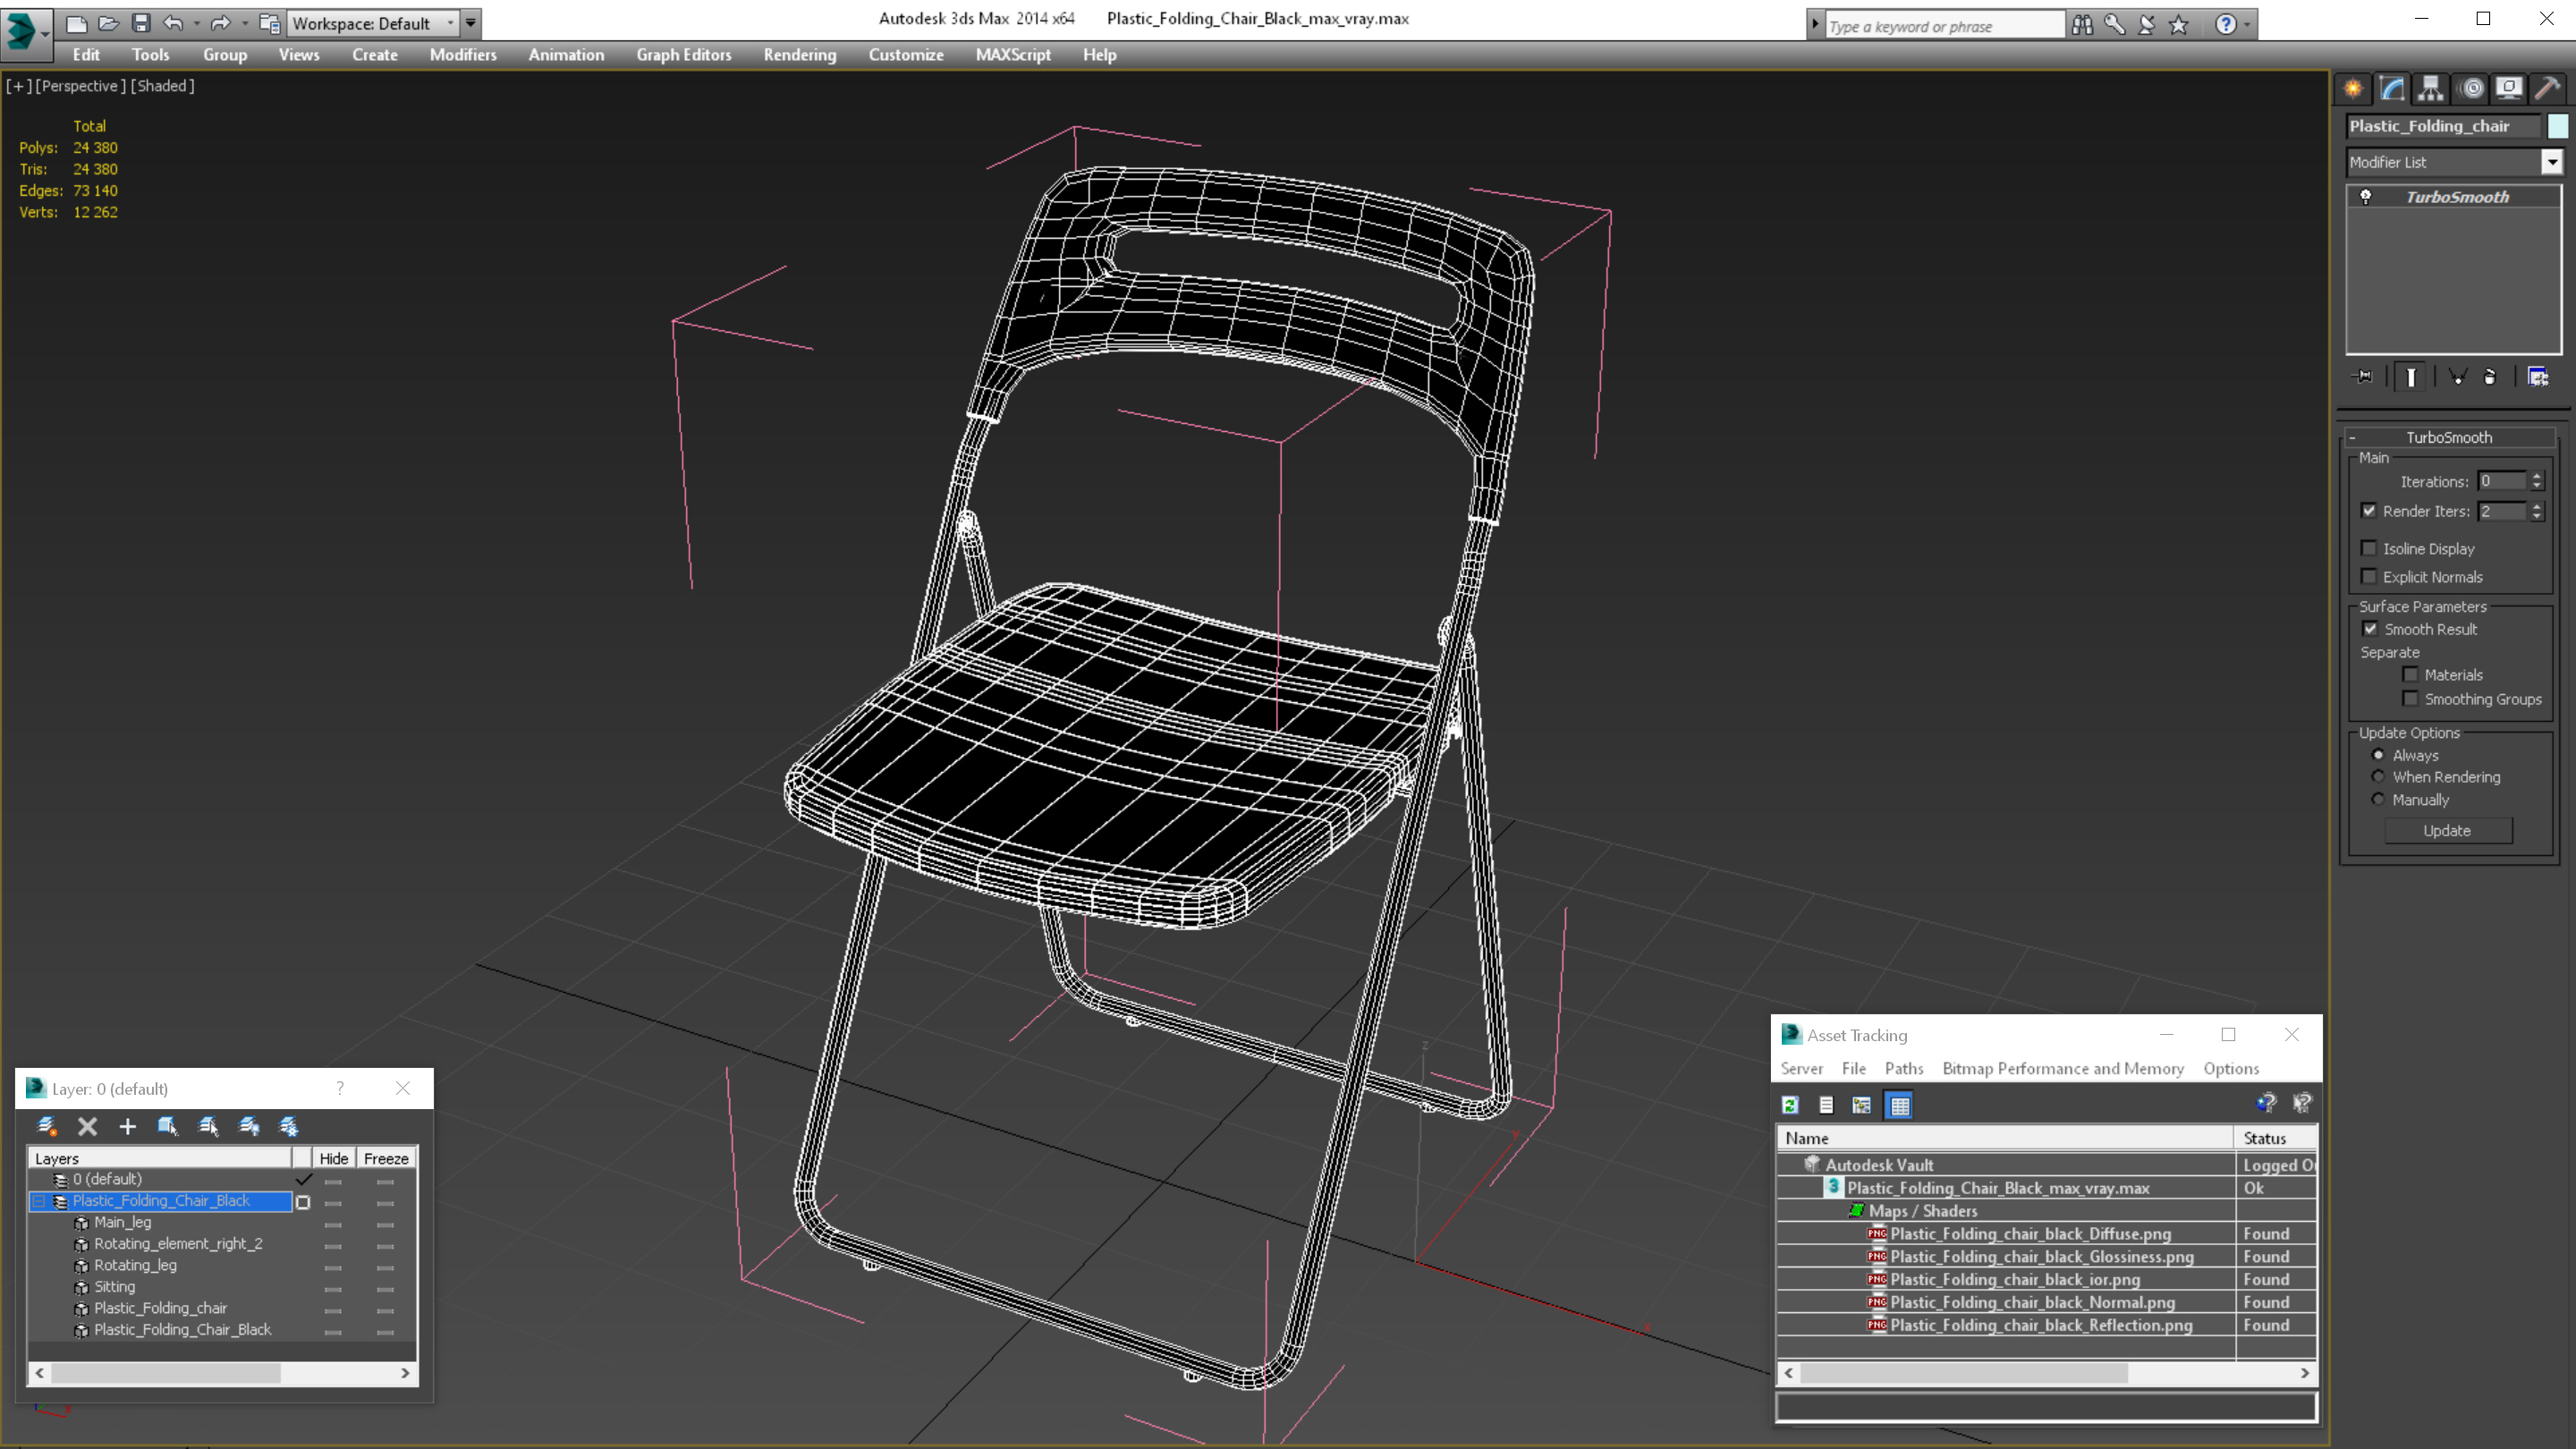Viewport: 2576px width, 1449px height.
Task: Toggle Render Iters checkbox
Action: click(x=2369, y=511)
